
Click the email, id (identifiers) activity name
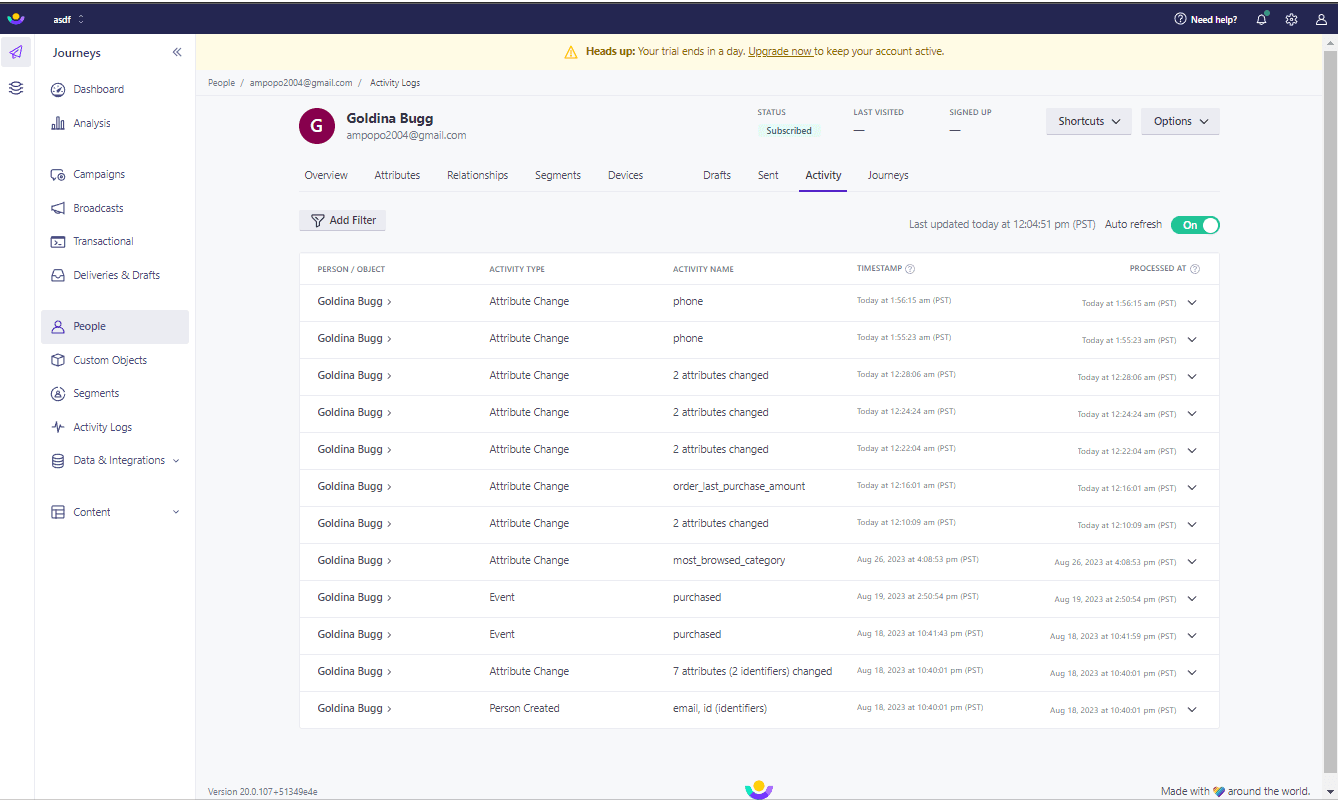(720, 708)
